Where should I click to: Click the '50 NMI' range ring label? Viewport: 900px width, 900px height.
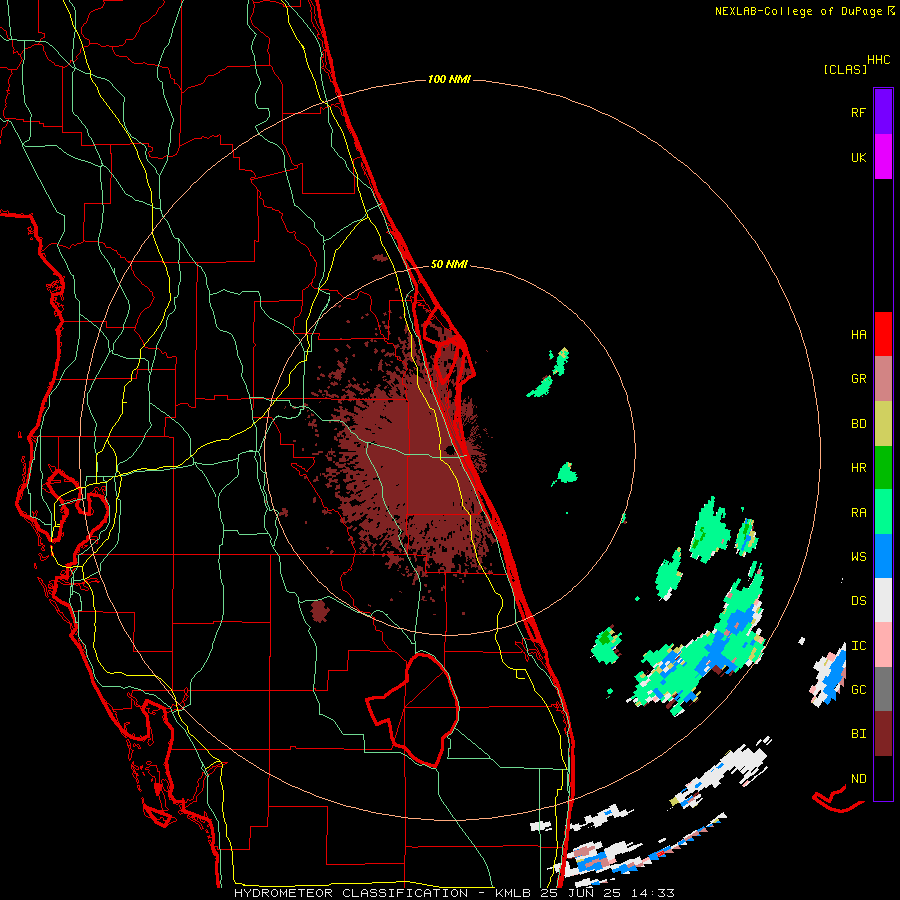tap(449, 264)
